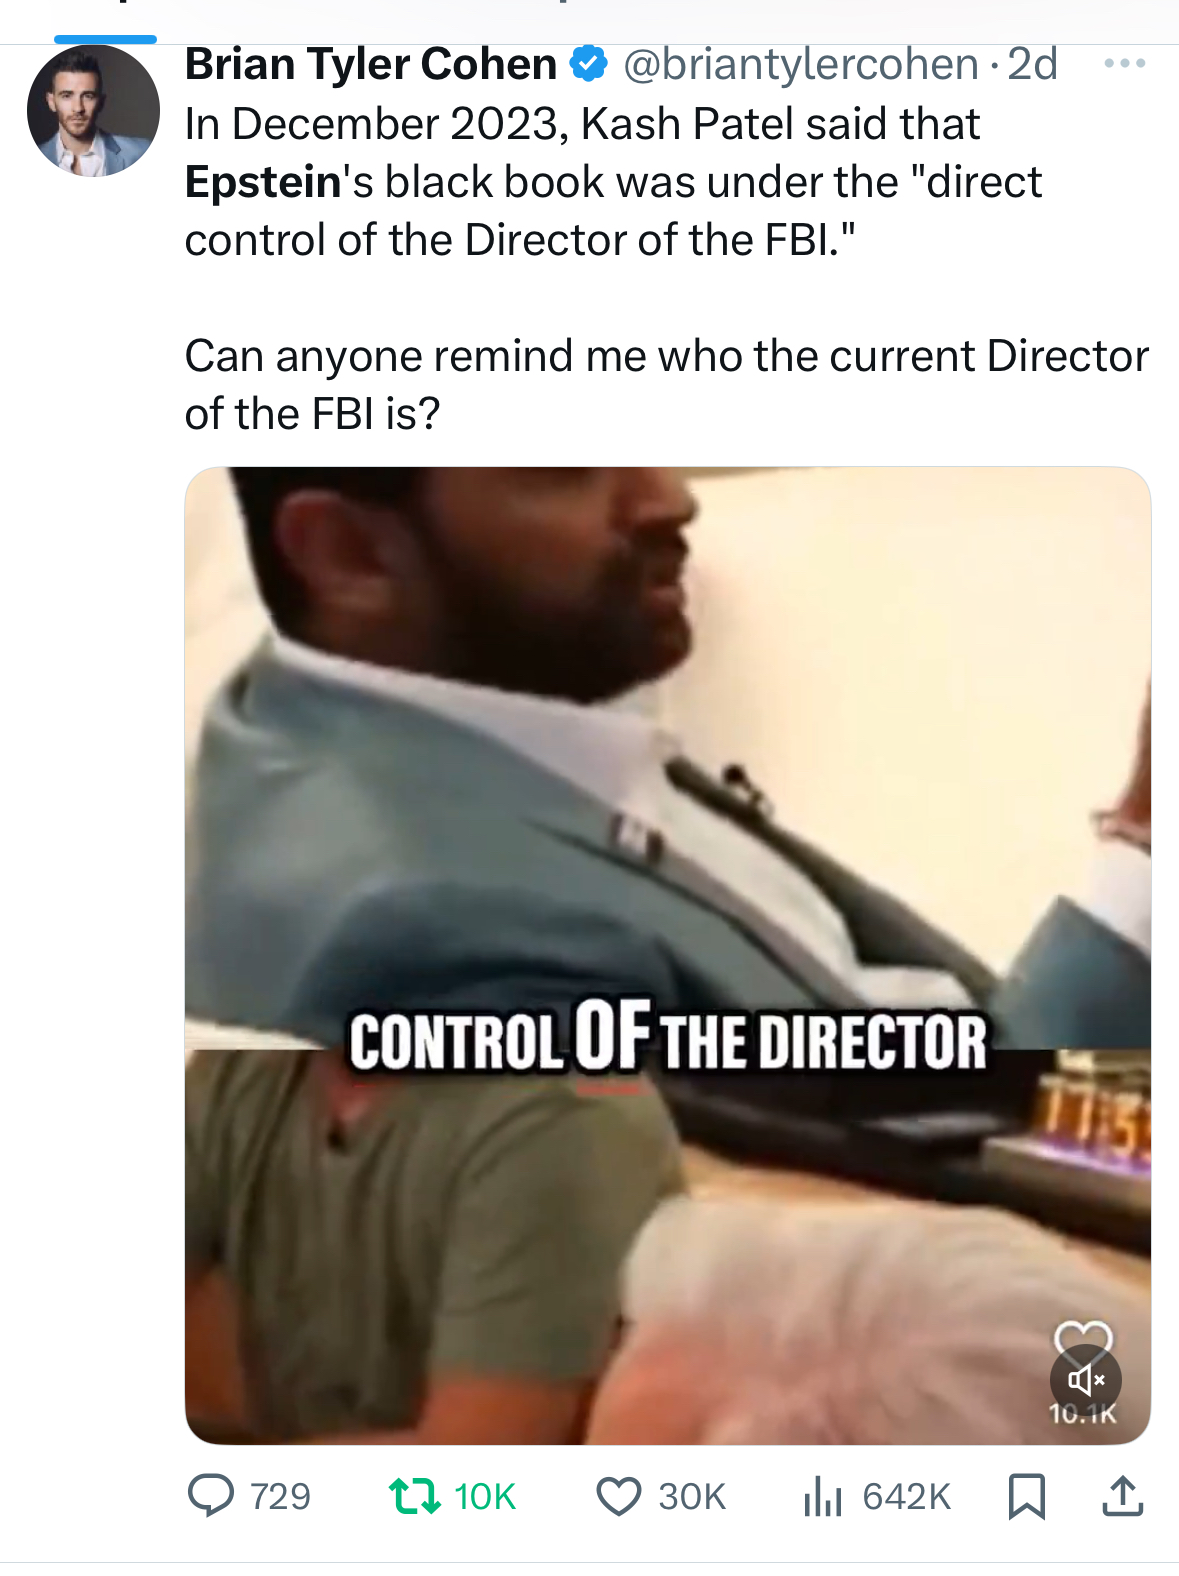
Task: Tap the tweet text to expand the post
Action: pos(667,269)
